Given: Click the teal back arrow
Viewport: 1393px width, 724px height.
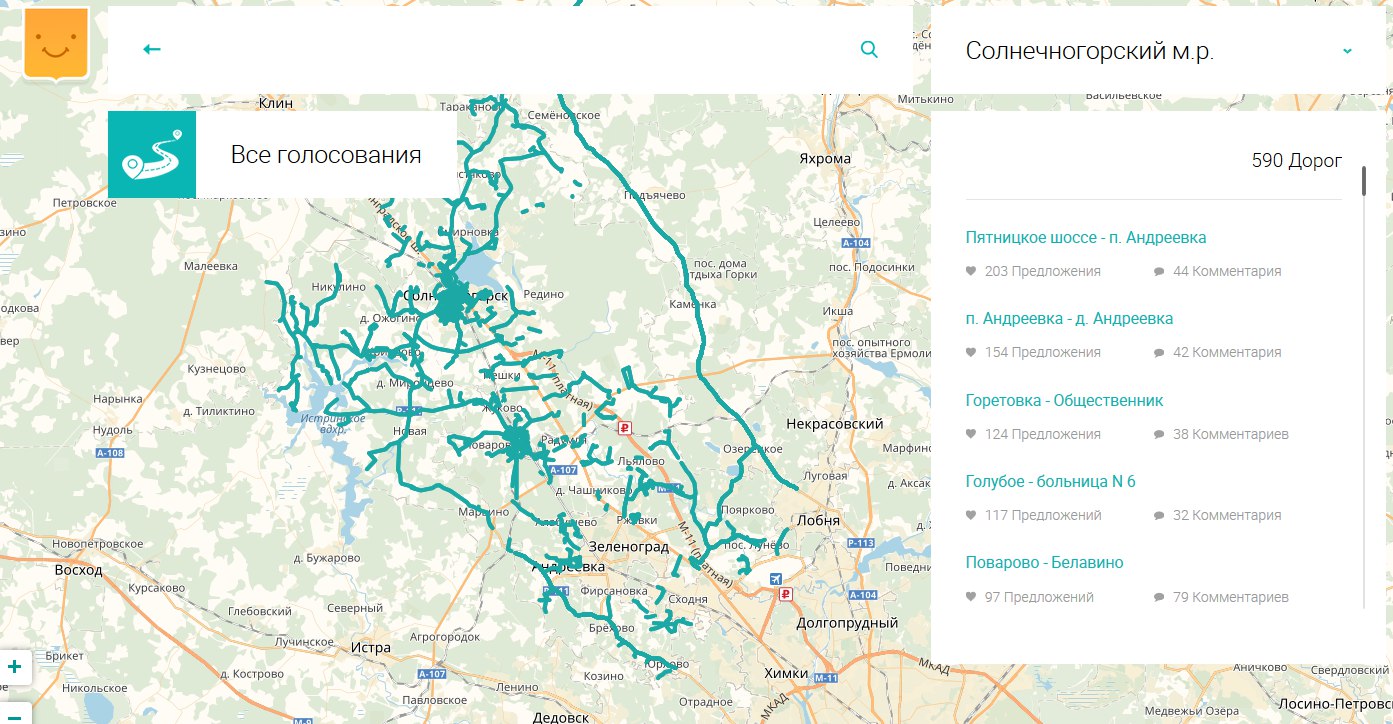Looking at the screenshot, I should pyautogui.click(x=150, y=48).
